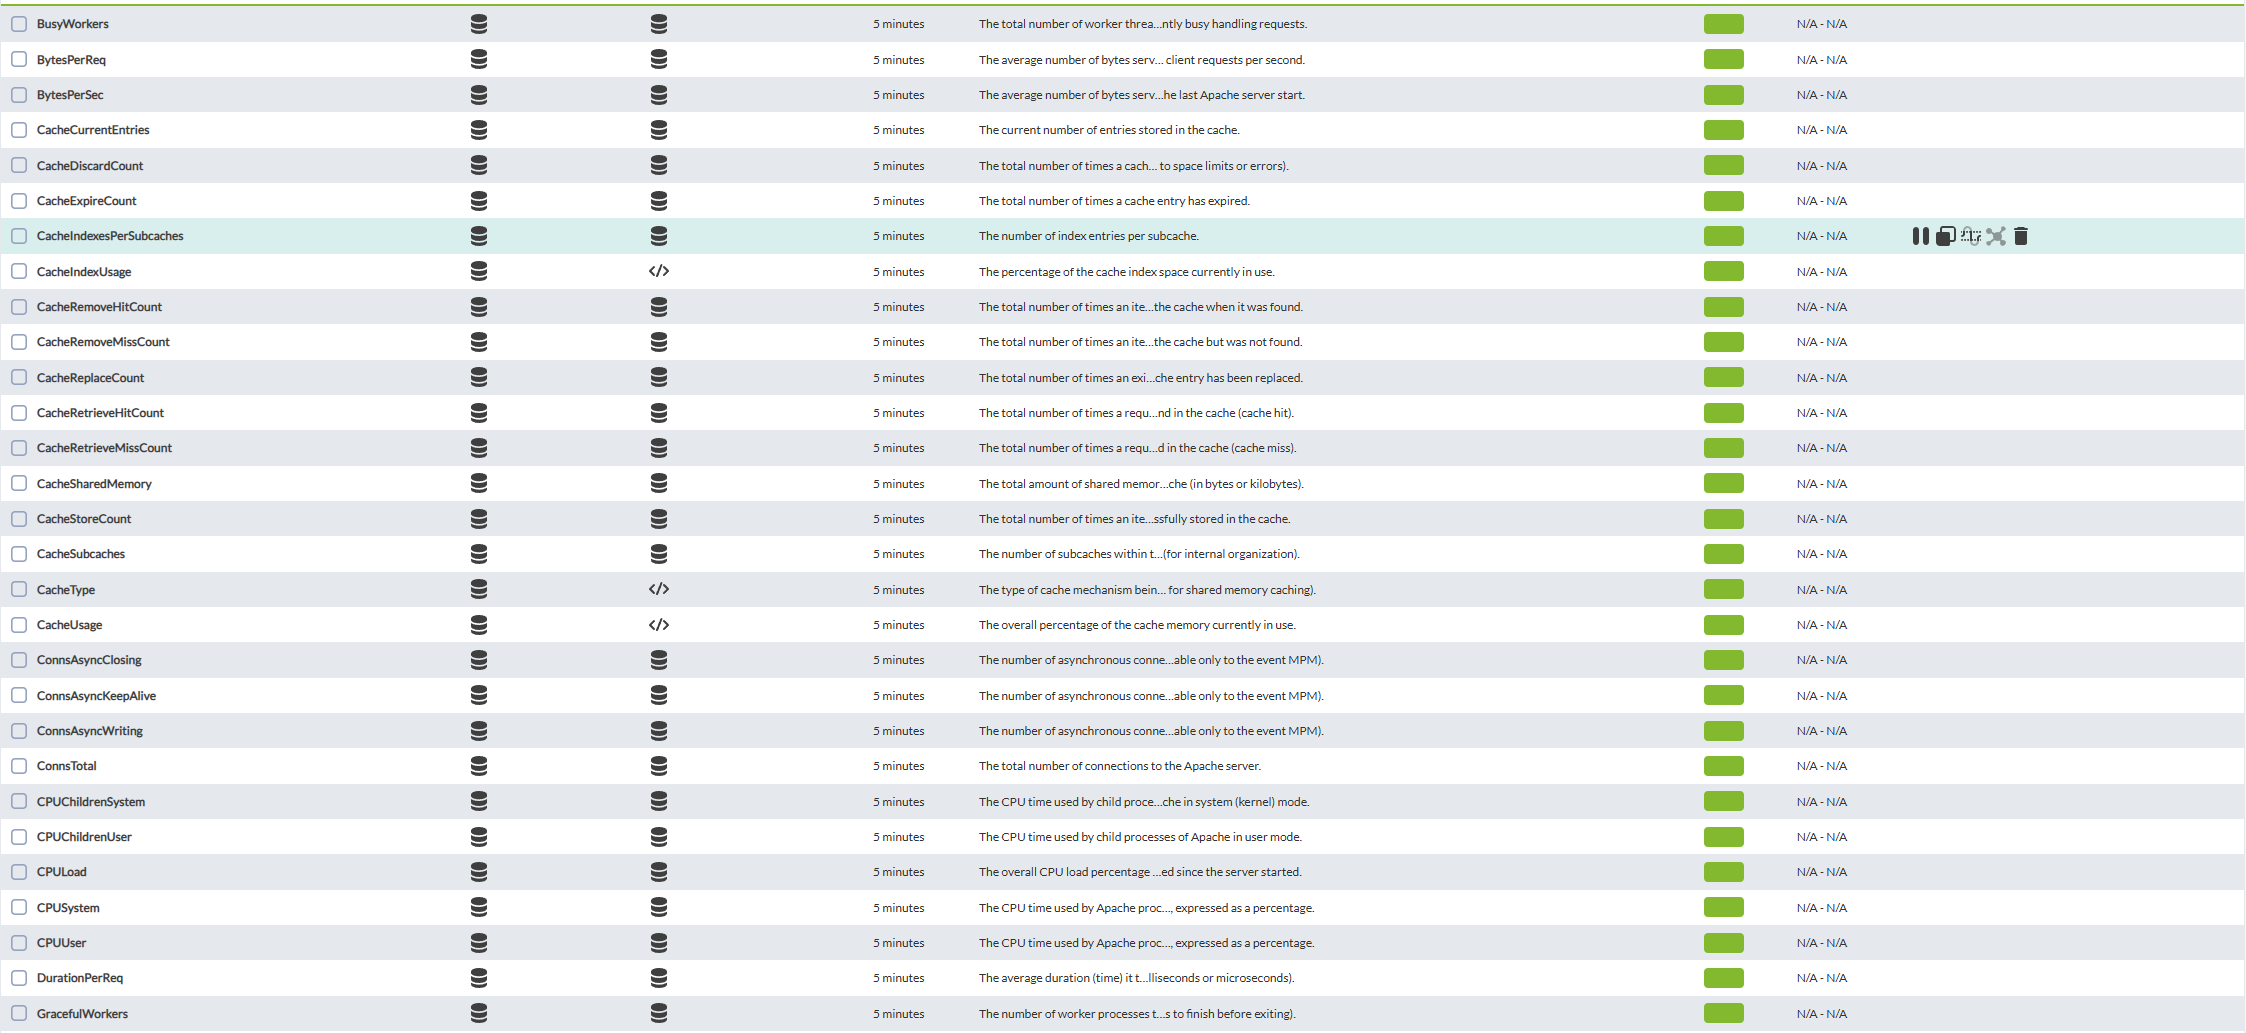The image size is (2246, 1033).
Task: Check the ConnsTotal checkbox
Action: click(19, 766)
